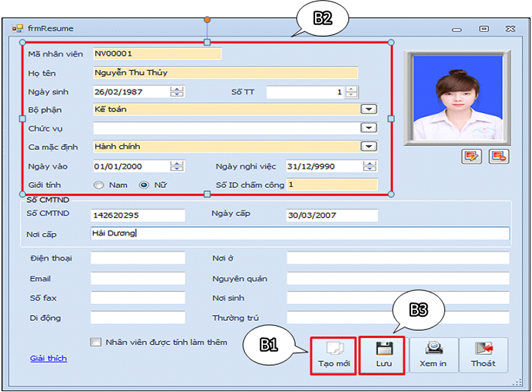Minimize the frmResume window
This screenshot has width=532, height=392.
pyautogui.click(x=457, y=30)
